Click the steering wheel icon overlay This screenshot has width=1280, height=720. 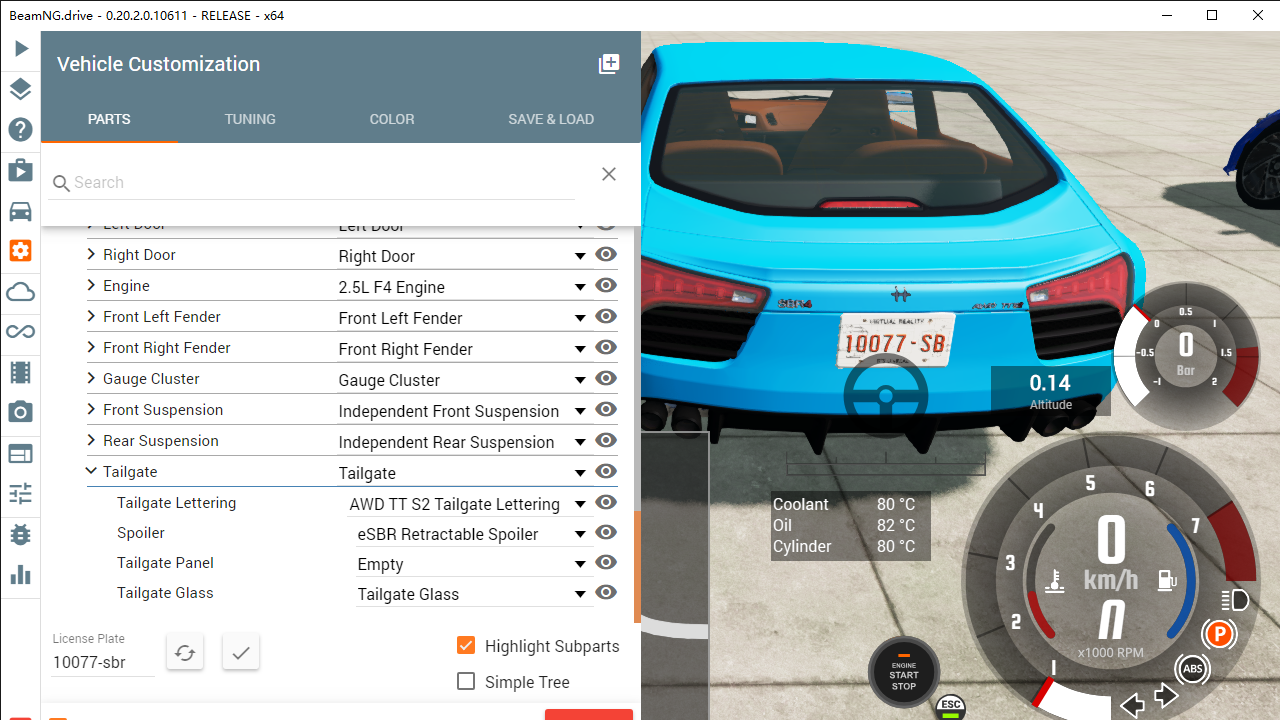886,396
